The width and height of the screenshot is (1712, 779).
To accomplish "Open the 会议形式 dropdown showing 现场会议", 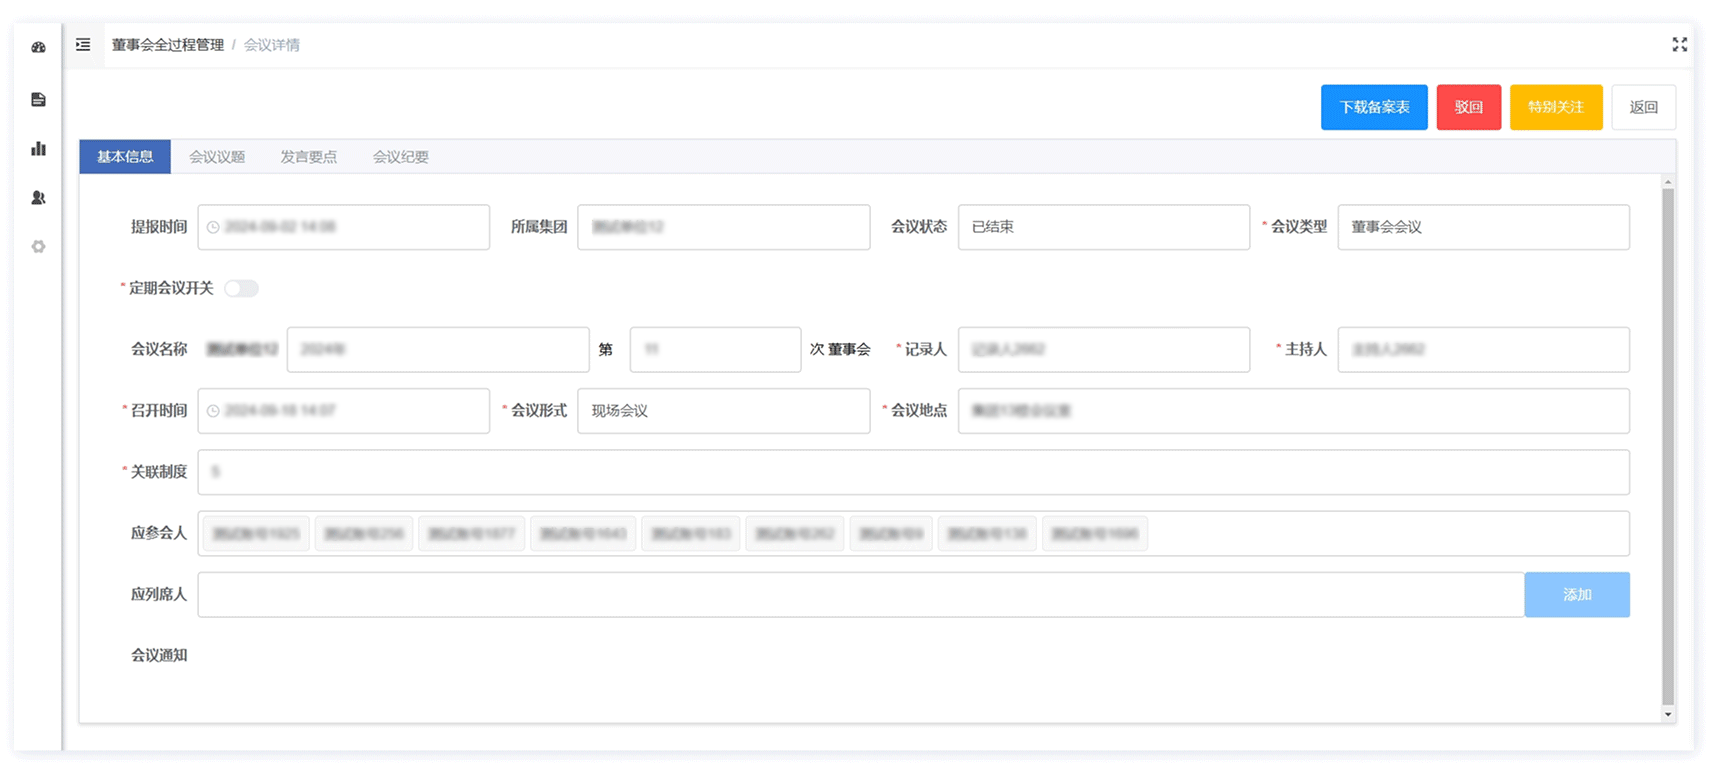I will coord(723,411).
